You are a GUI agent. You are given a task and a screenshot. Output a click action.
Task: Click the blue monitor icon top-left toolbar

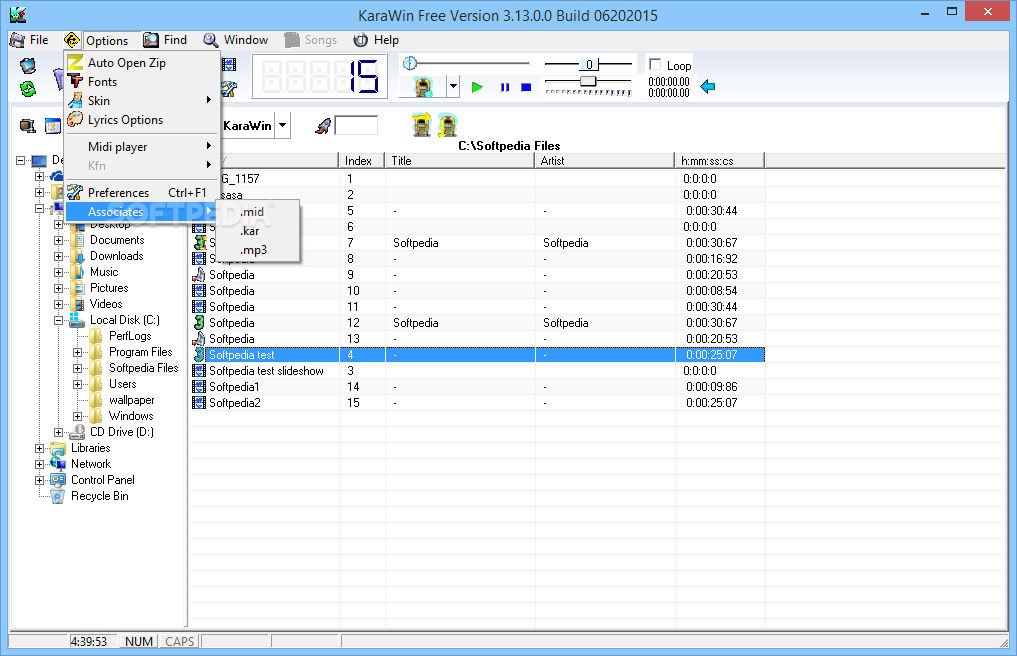point(28,66)
